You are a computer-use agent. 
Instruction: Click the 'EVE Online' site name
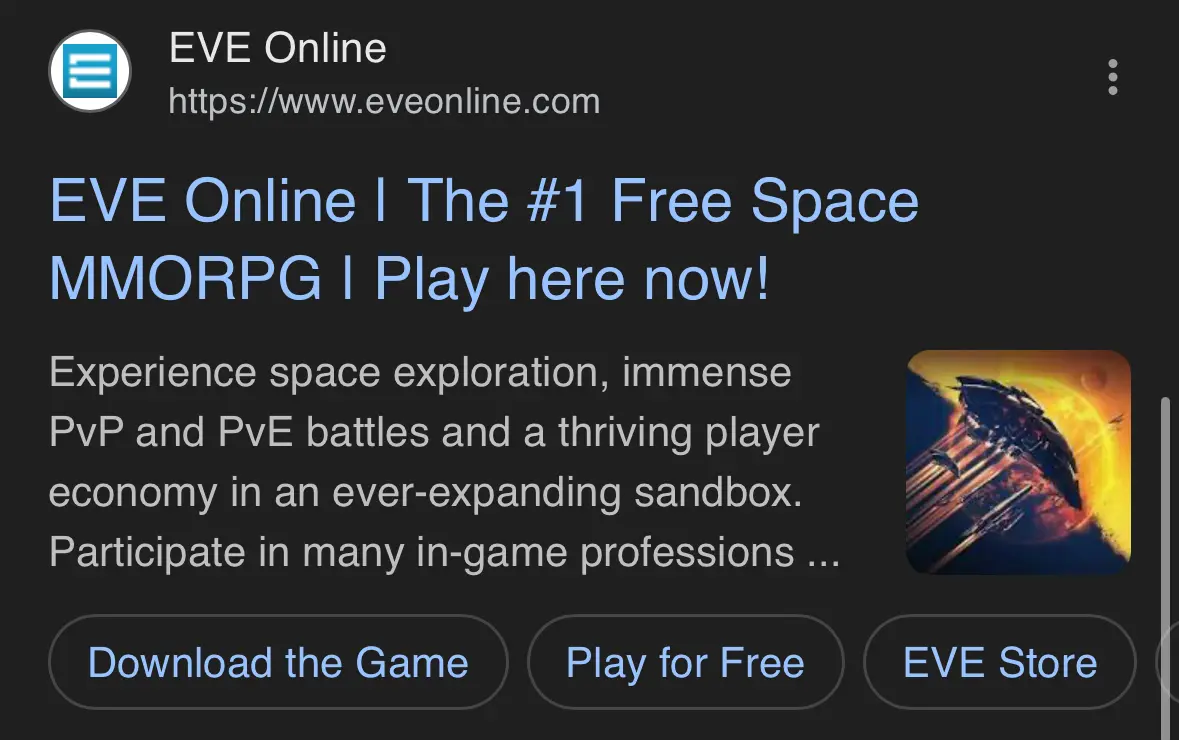277,48
